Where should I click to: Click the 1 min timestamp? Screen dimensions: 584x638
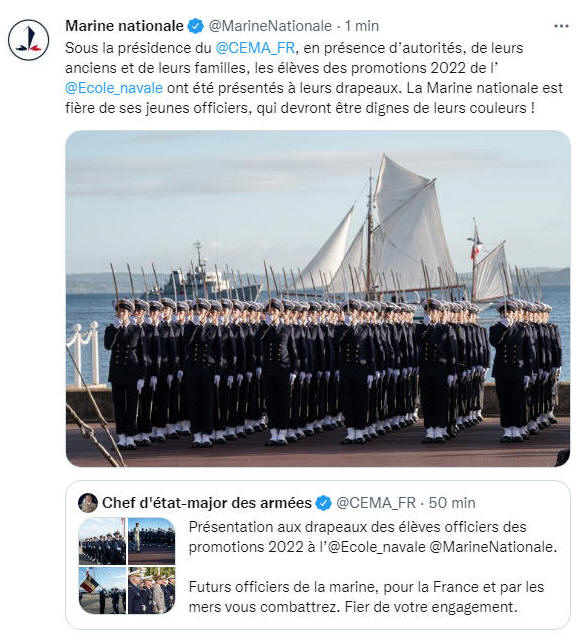pos(362,26)
